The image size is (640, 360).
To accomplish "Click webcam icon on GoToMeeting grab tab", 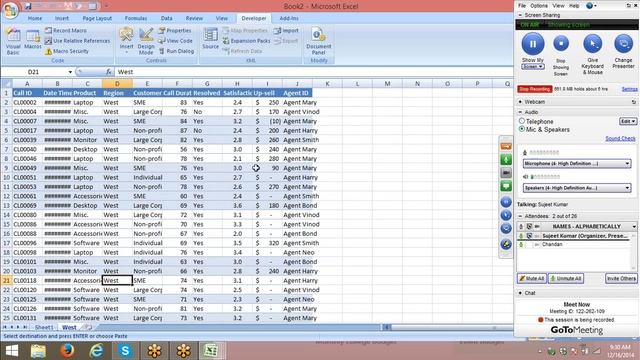I will [x=506, y=173].
